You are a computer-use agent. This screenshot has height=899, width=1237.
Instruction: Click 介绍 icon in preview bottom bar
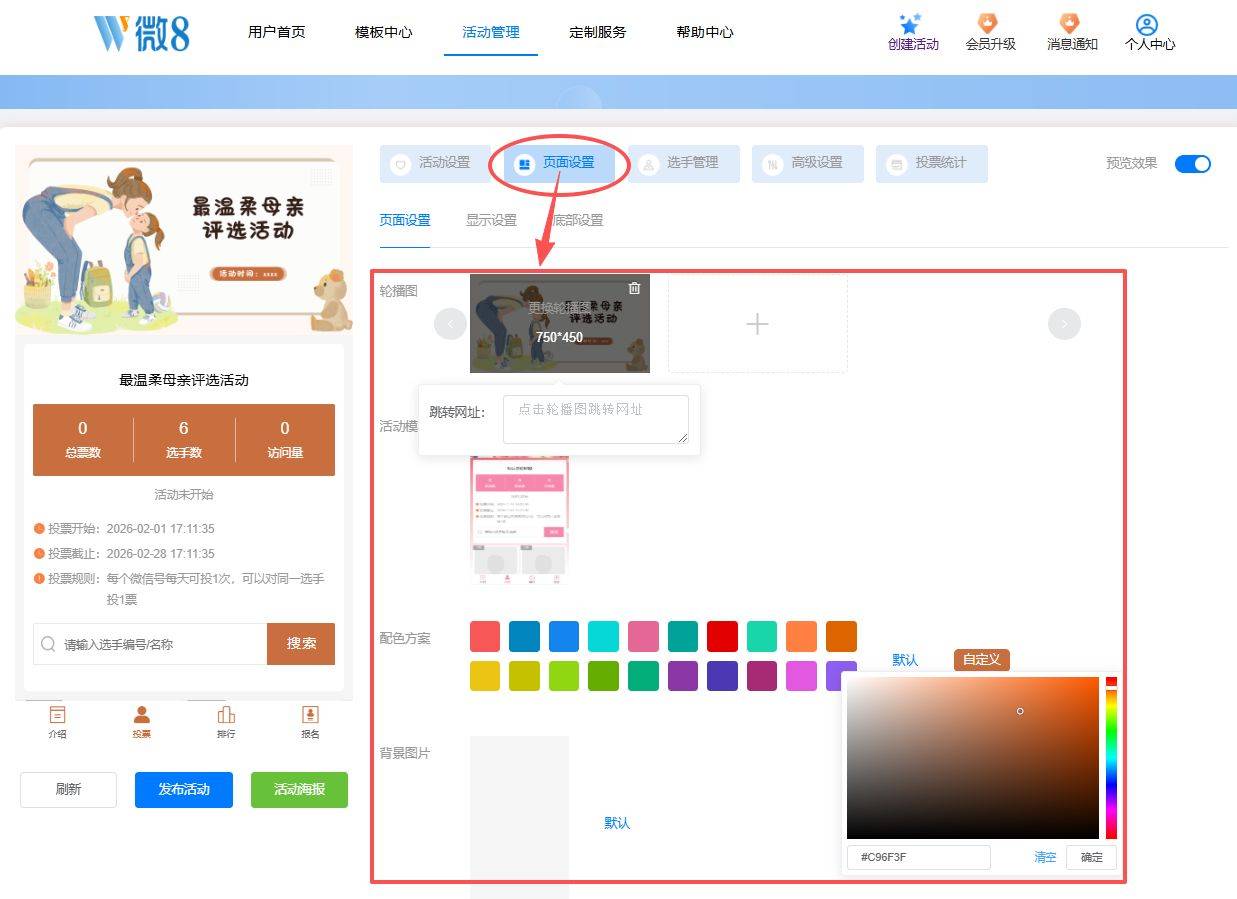[58, 714]
